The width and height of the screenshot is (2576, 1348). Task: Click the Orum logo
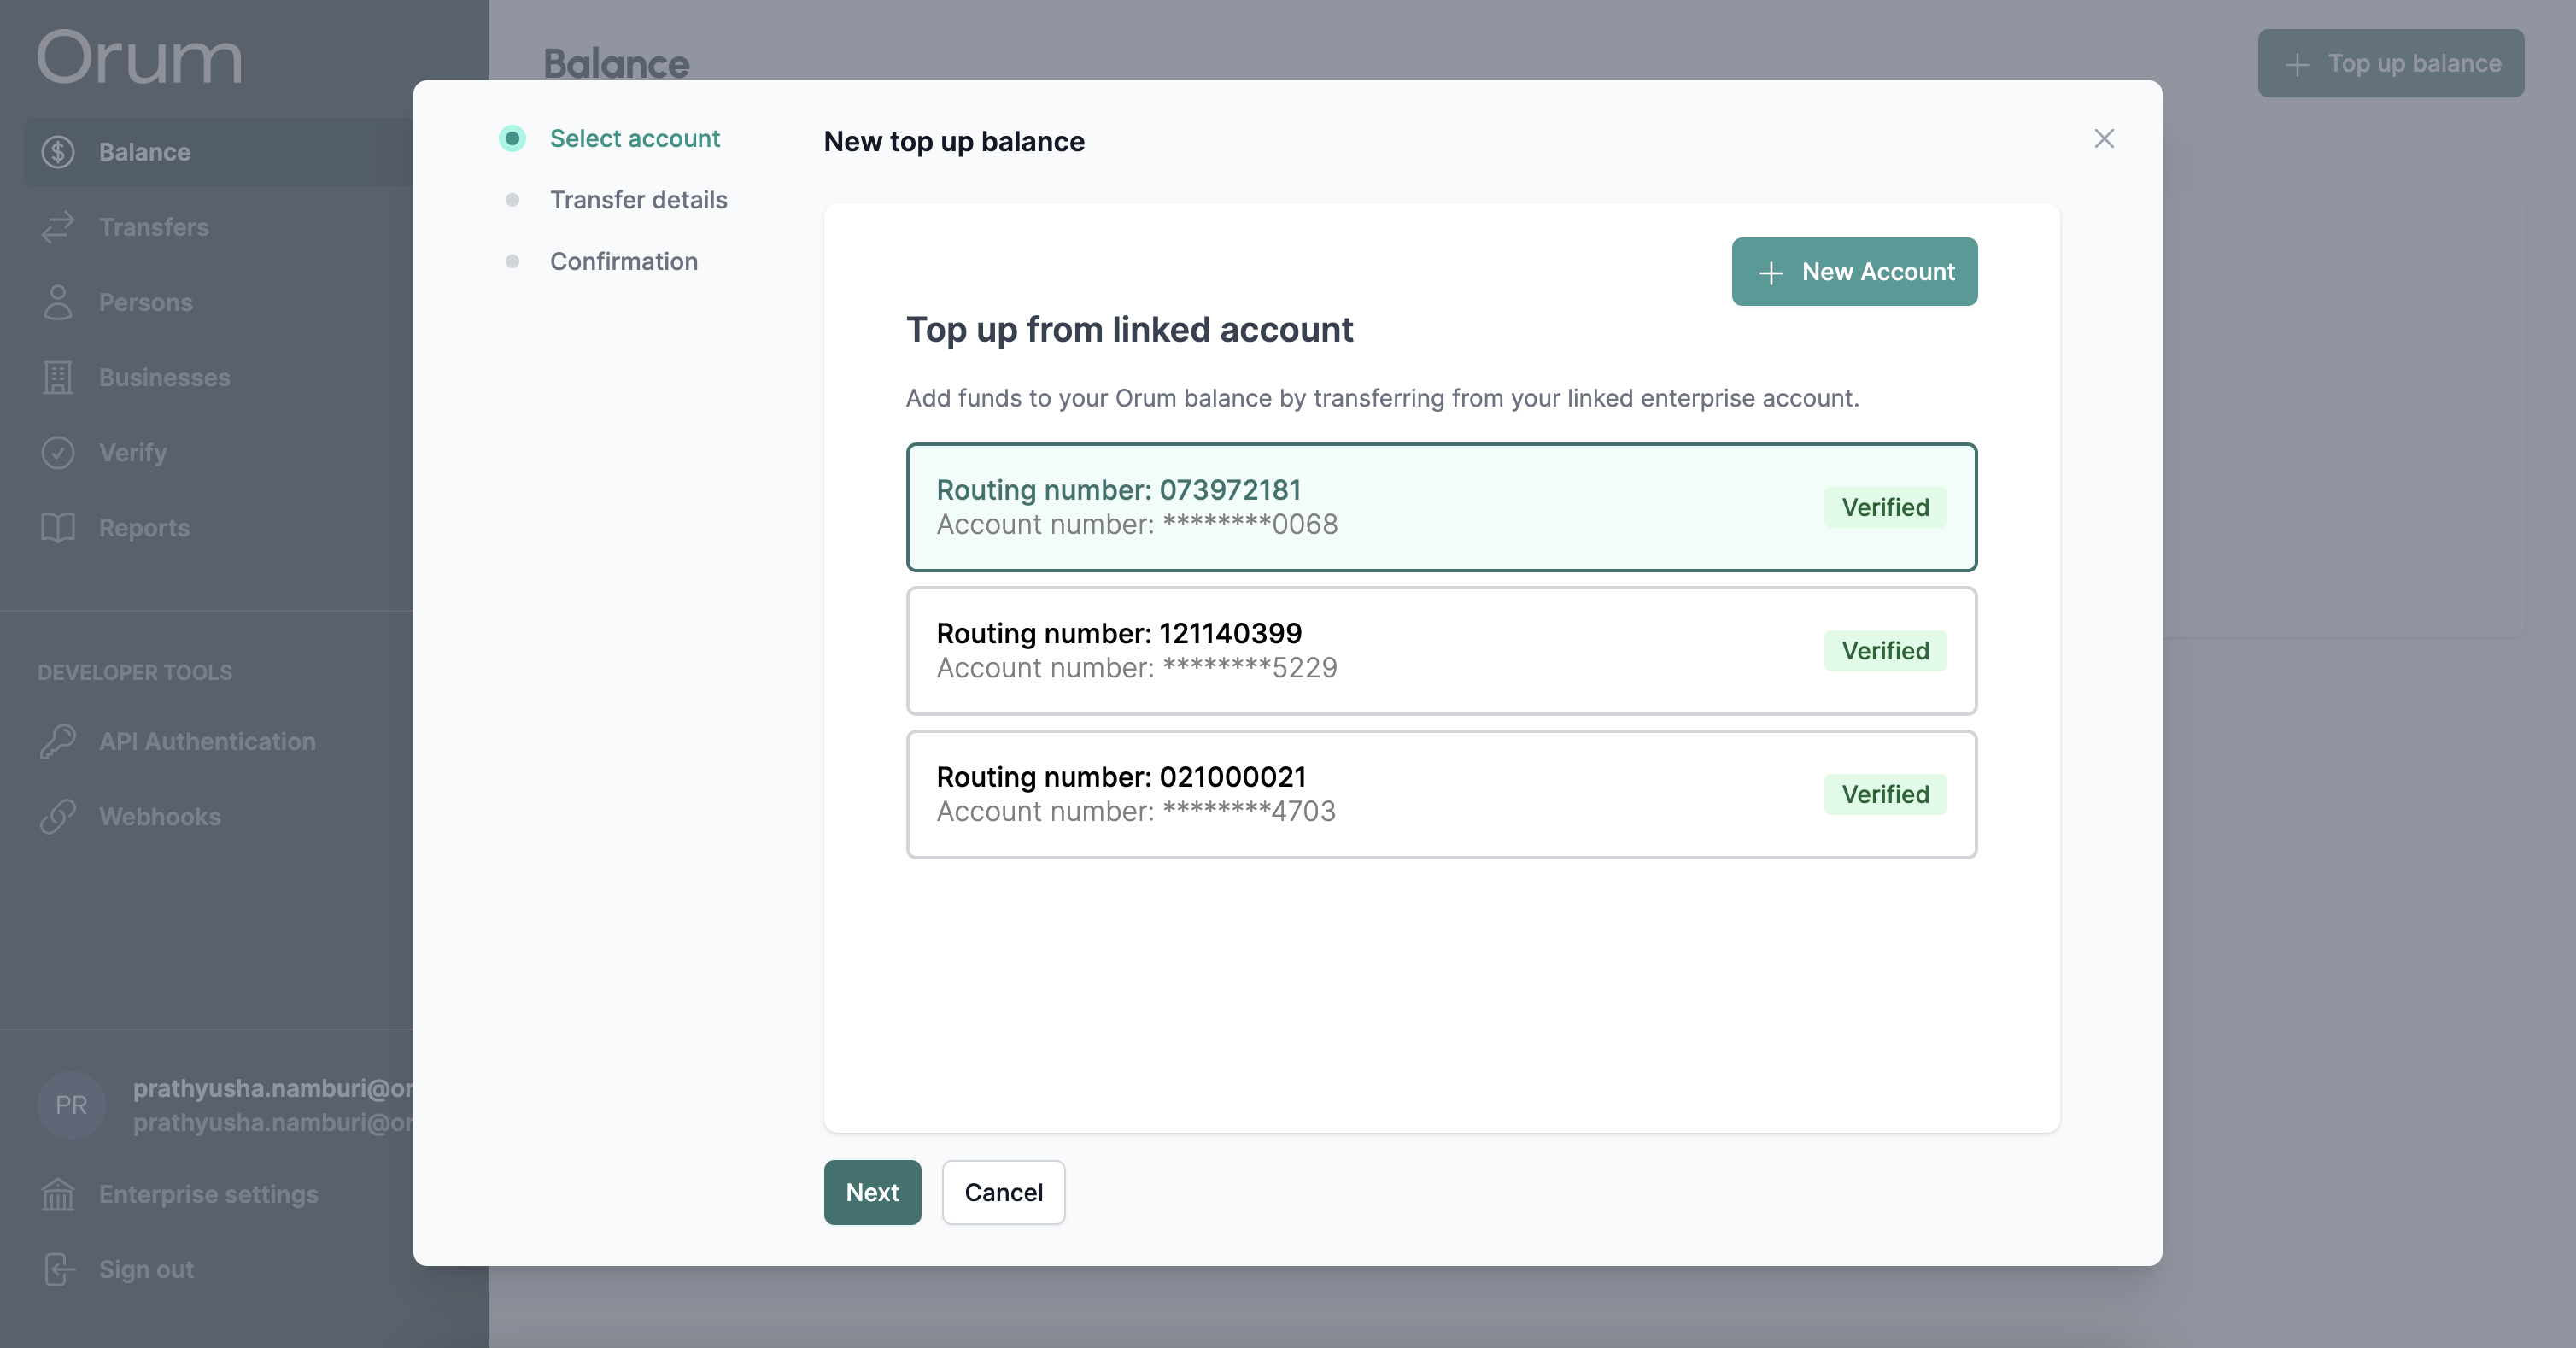[138, 58]
